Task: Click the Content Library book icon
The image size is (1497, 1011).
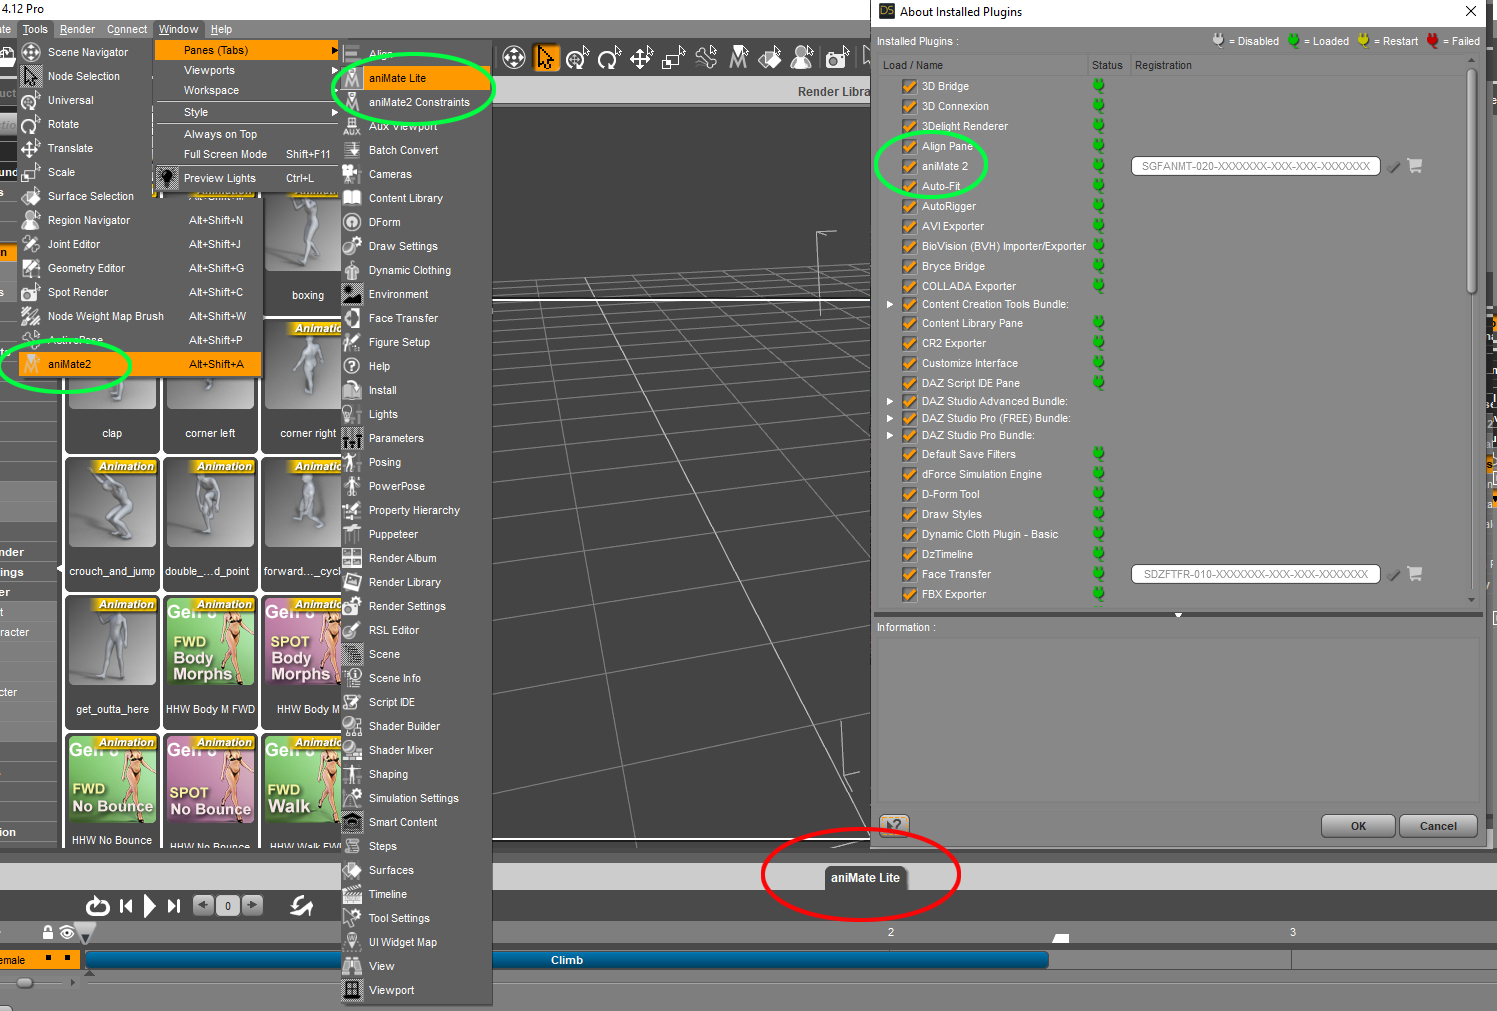Action: coord(352,198)
